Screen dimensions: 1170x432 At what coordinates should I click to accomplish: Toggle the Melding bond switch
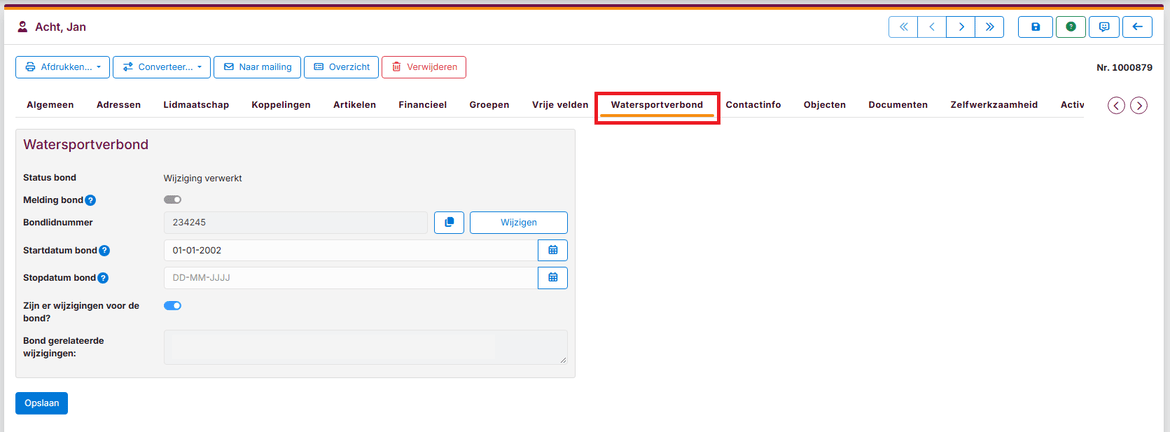pyautogui.click(x=172, y=199)
